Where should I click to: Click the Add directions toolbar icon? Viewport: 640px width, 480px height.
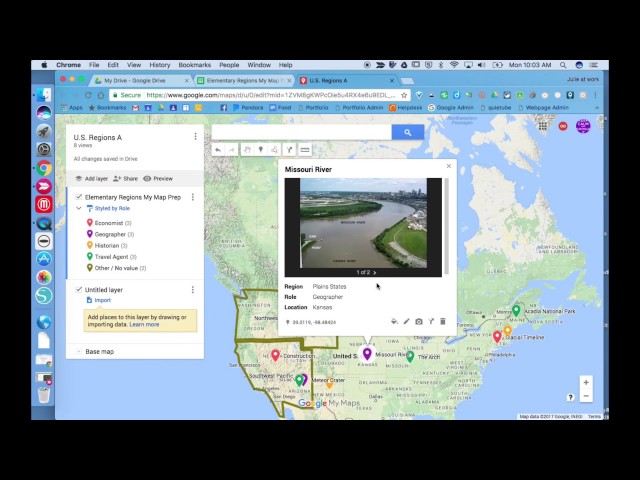[289, 150]
